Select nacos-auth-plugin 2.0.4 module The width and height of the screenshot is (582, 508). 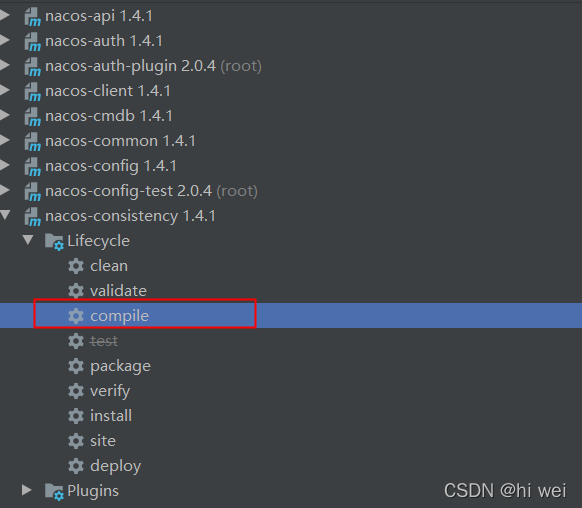pyautogui.click(x=153, y=66)
